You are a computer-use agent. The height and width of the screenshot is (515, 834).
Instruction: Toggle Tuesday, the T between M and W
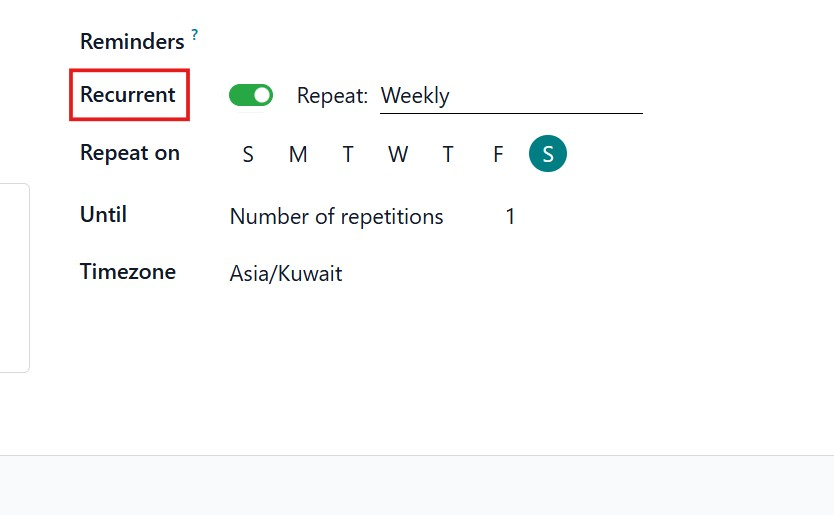(348, 154)
